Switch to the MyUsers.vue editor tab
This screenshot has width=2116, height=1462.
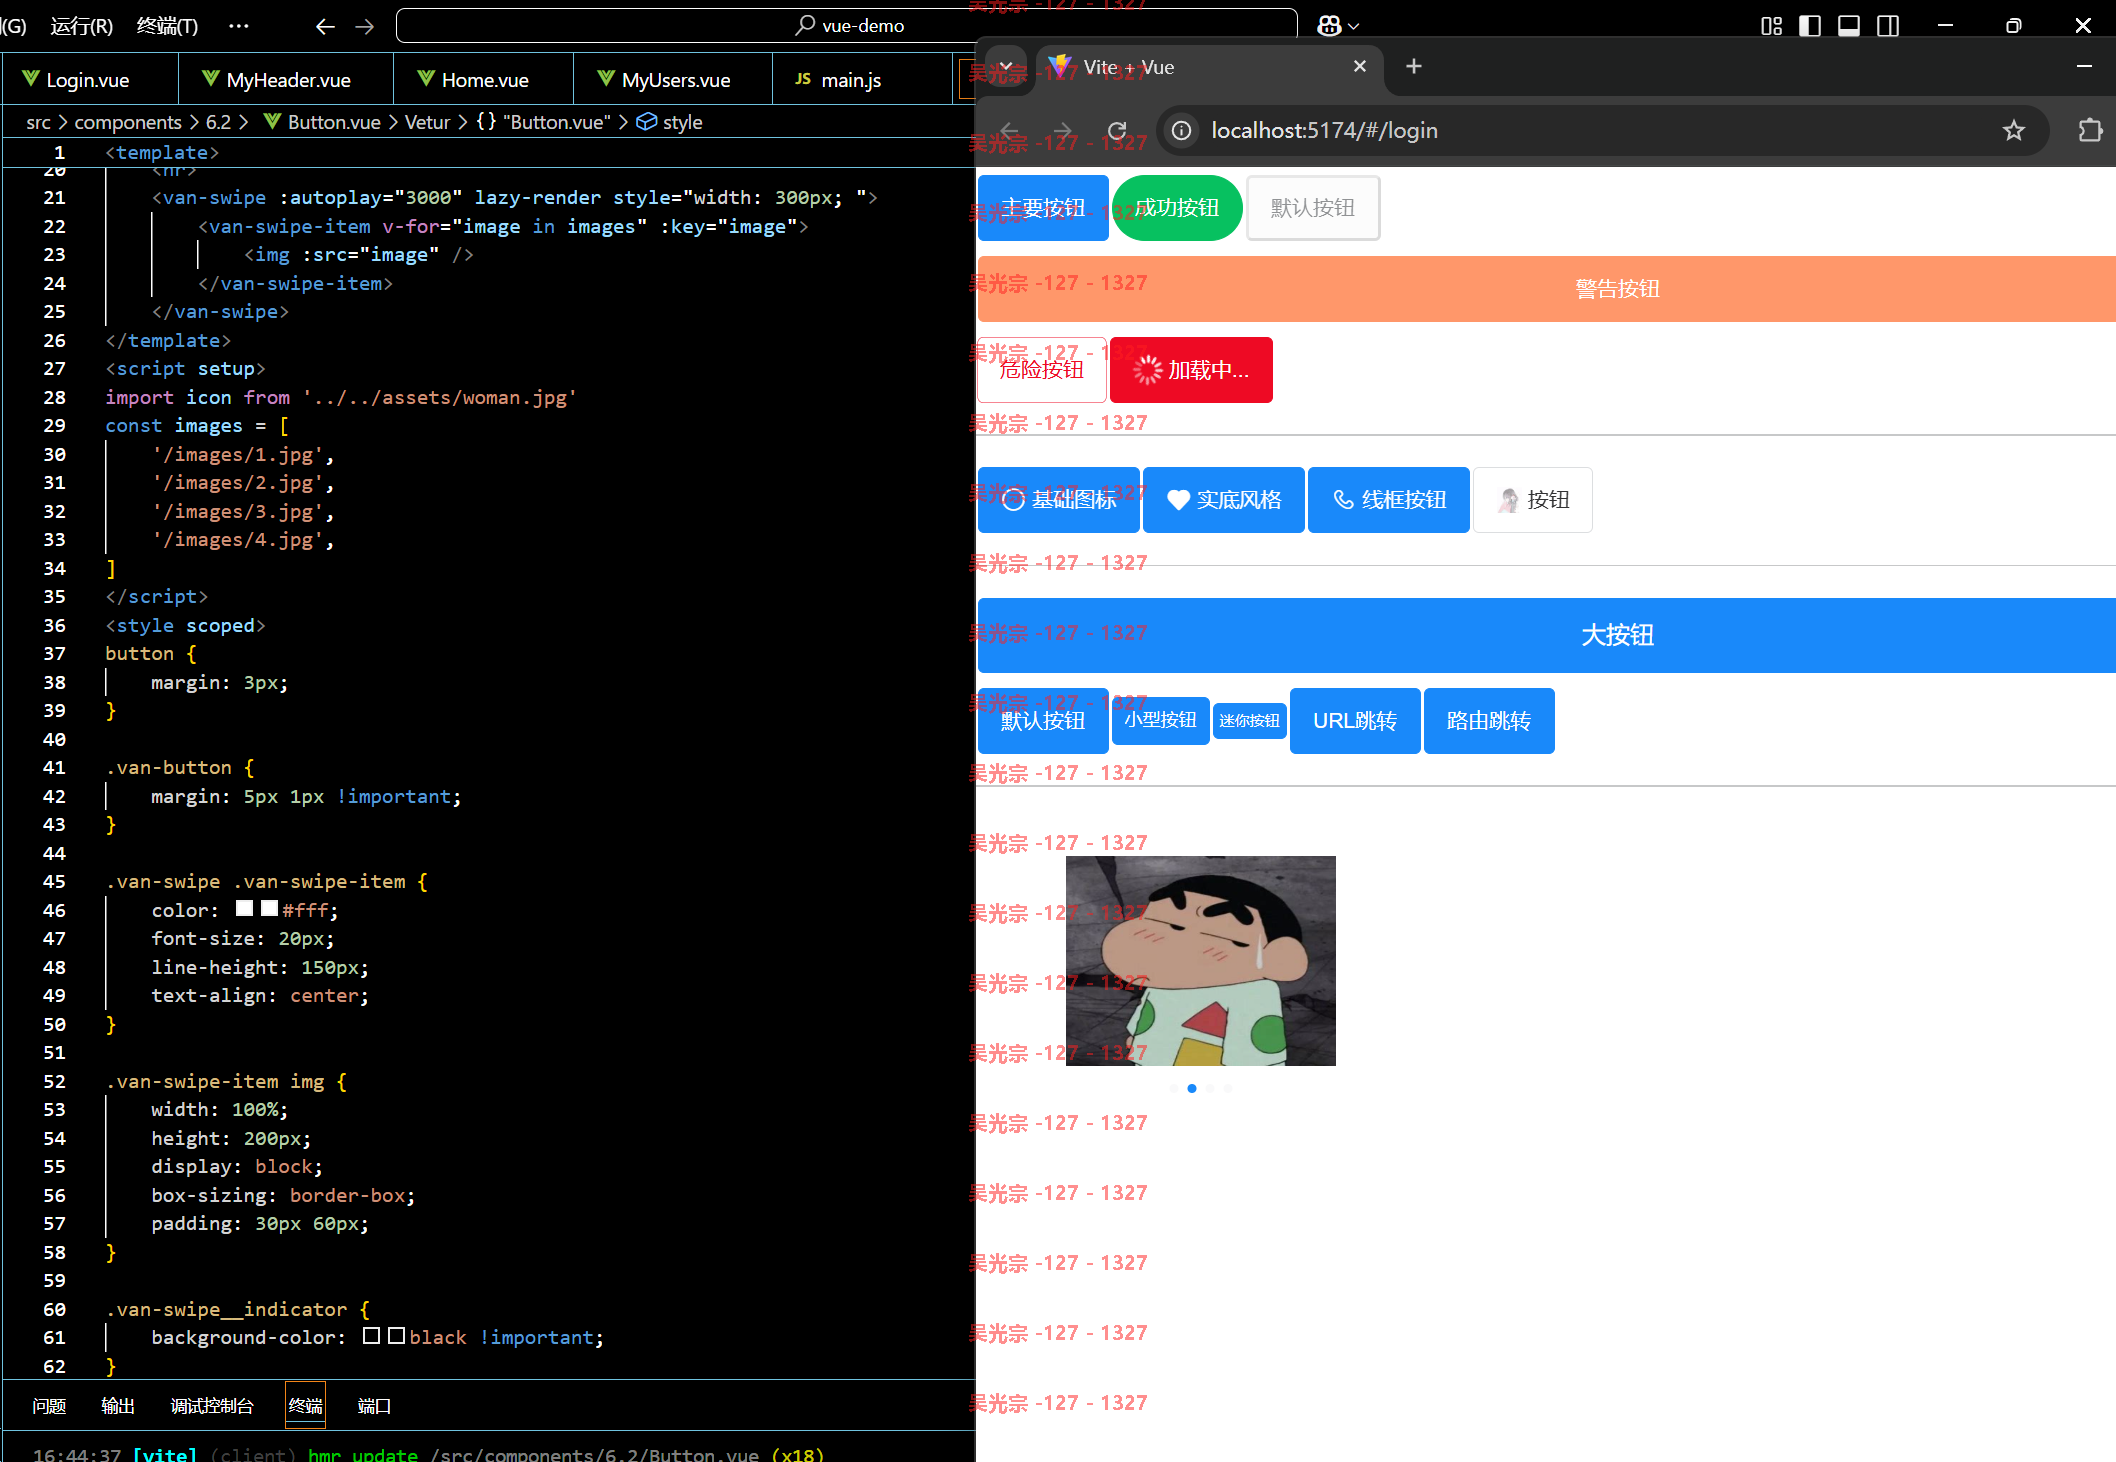pyautogui.click(x=674, y=80)
